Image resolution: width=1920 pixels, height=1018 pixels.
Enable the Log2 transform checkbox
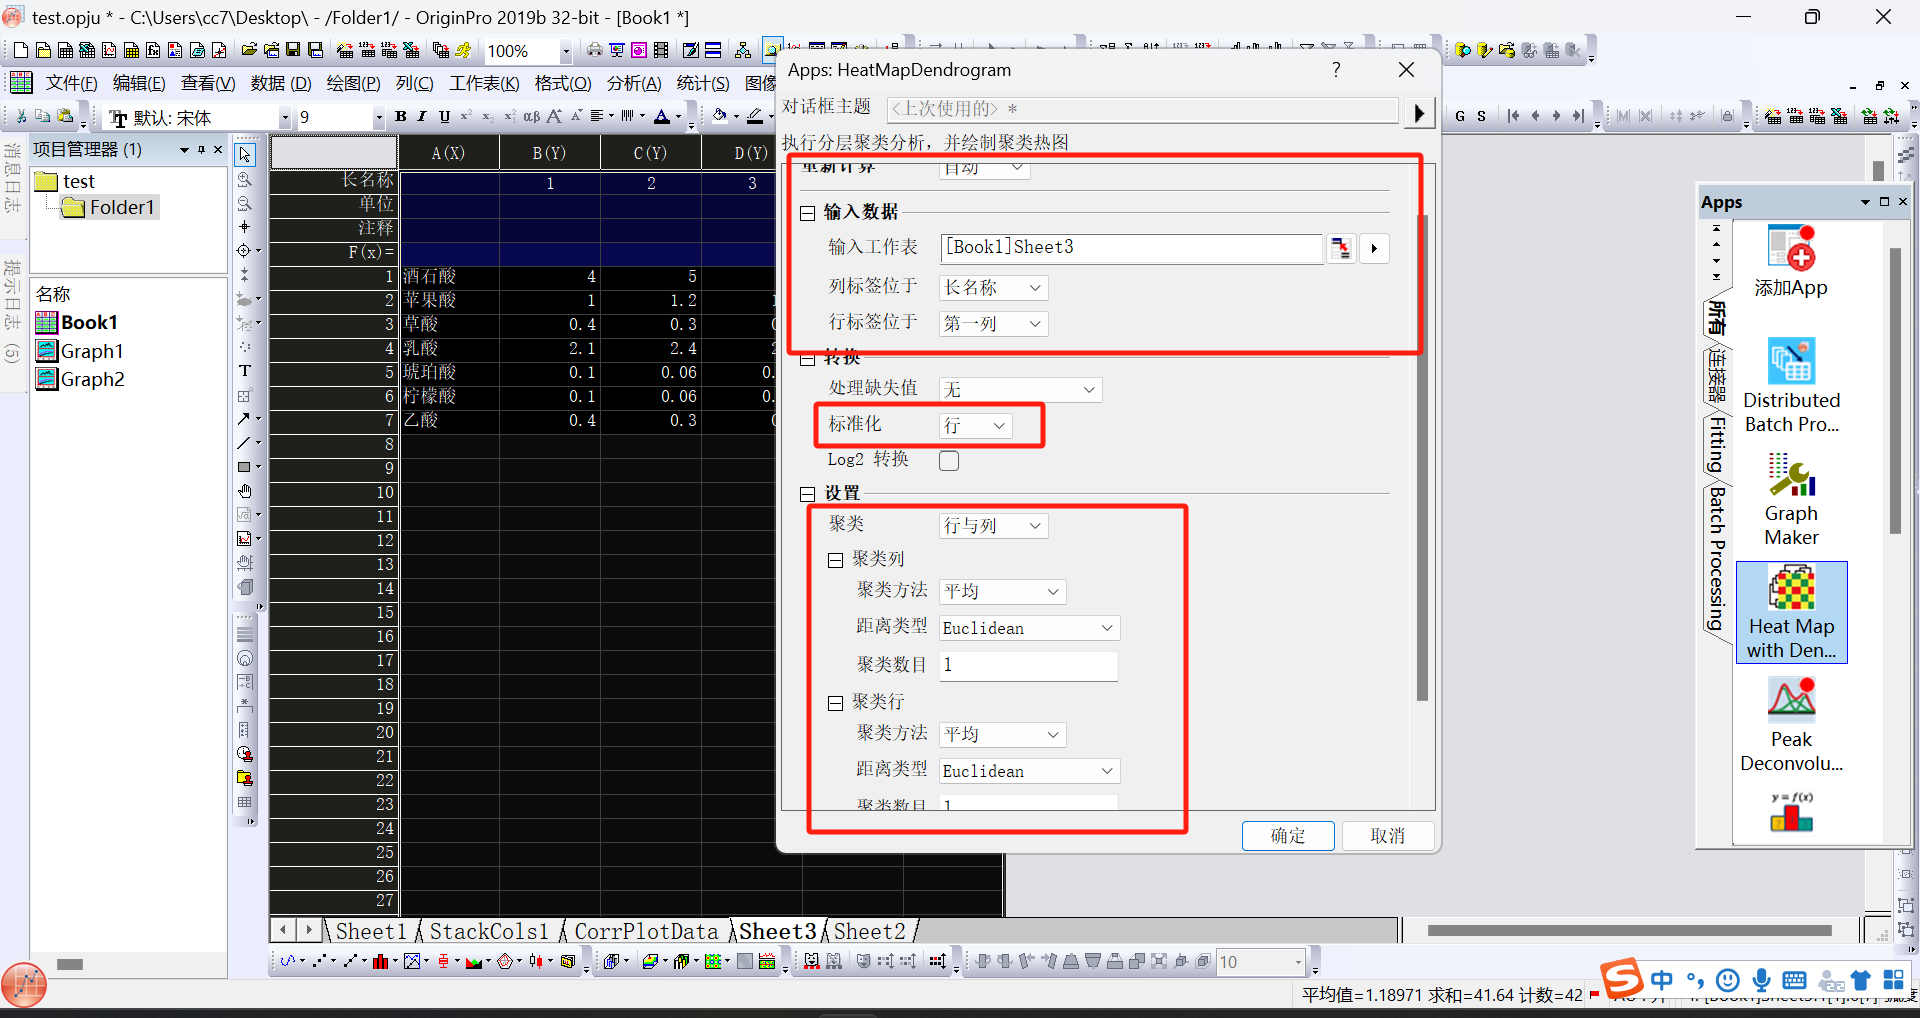pyautogui.click(x=949, y=461)
